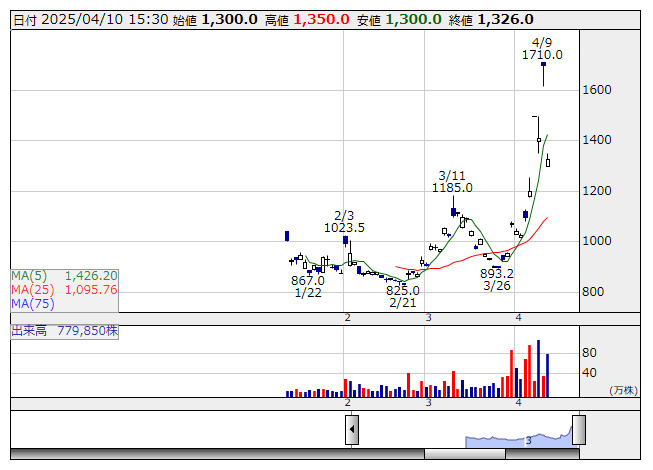The image size is (653, 470).
Task: Click the 1400 price axis label
Action: coord(597,140)
